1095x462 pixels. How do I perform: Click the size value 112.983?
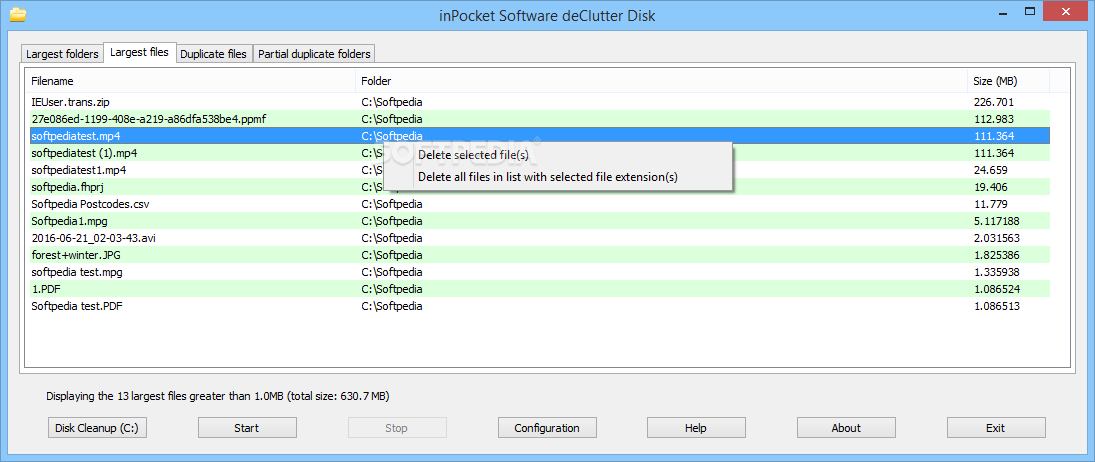pyautogui.click(x=994, y=119)
